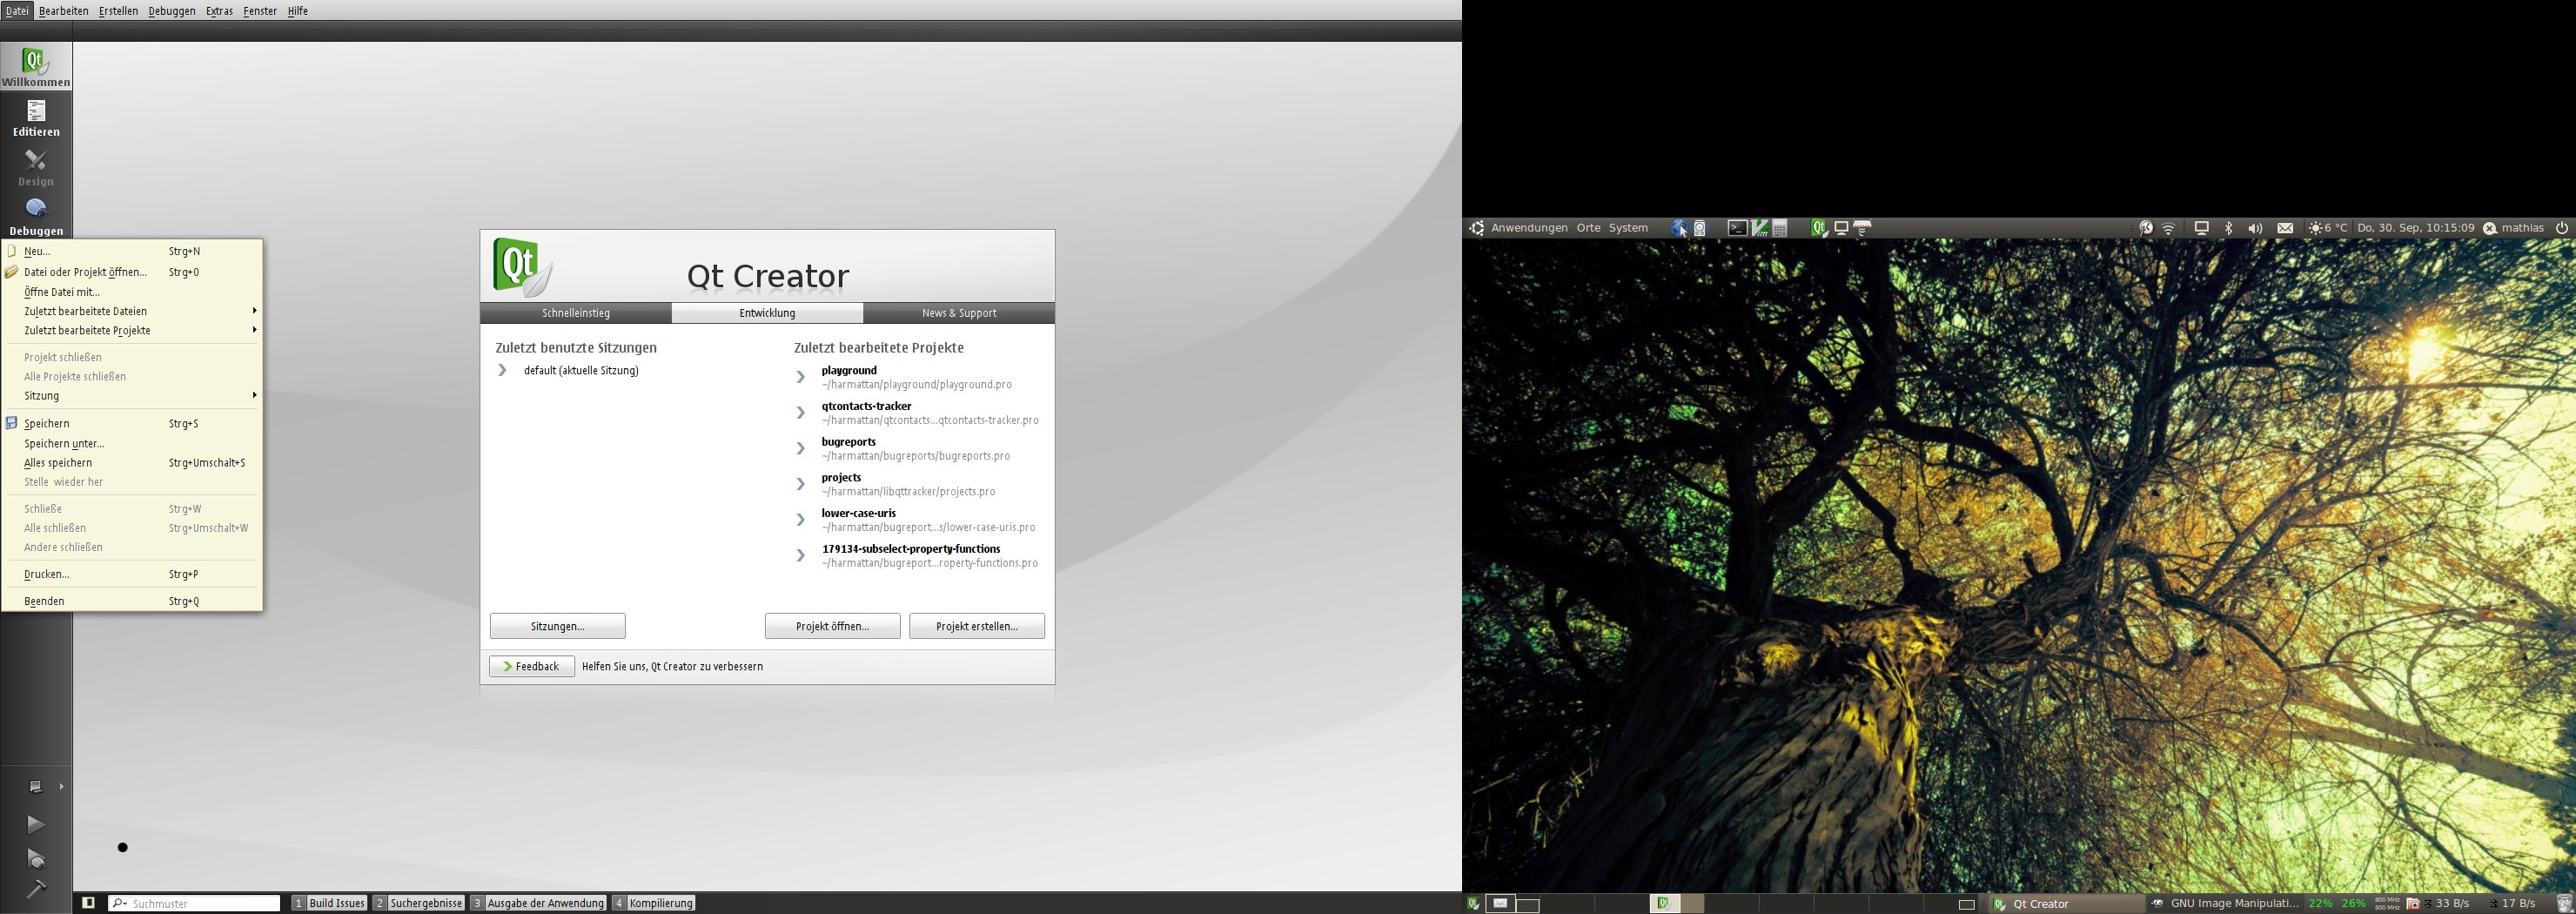Open the Debuggen menu in menu bar
This screenshot has width=2576, height=914.
click(x=172, y=11)
